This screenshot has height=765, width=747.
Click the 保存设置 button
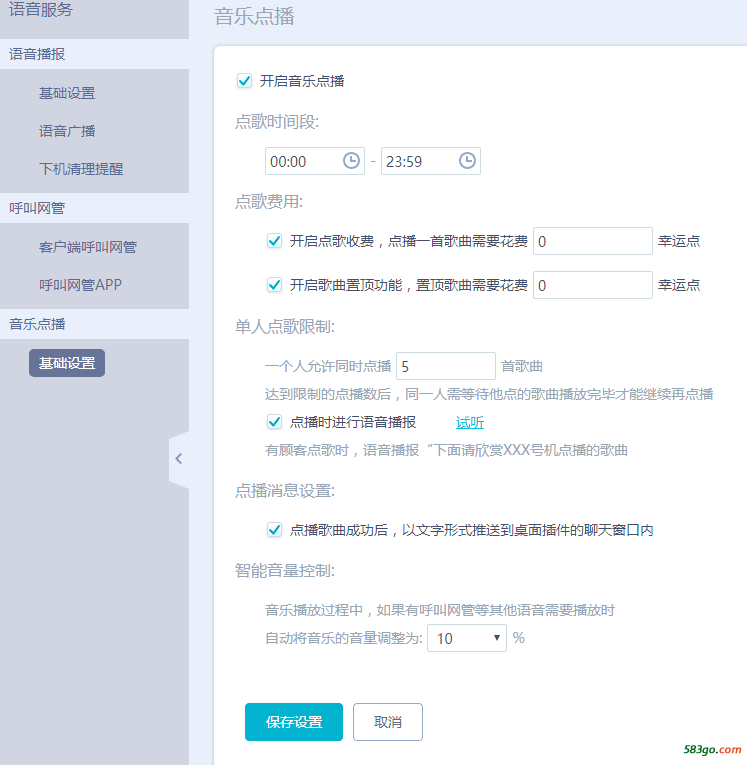coord(294,722)
